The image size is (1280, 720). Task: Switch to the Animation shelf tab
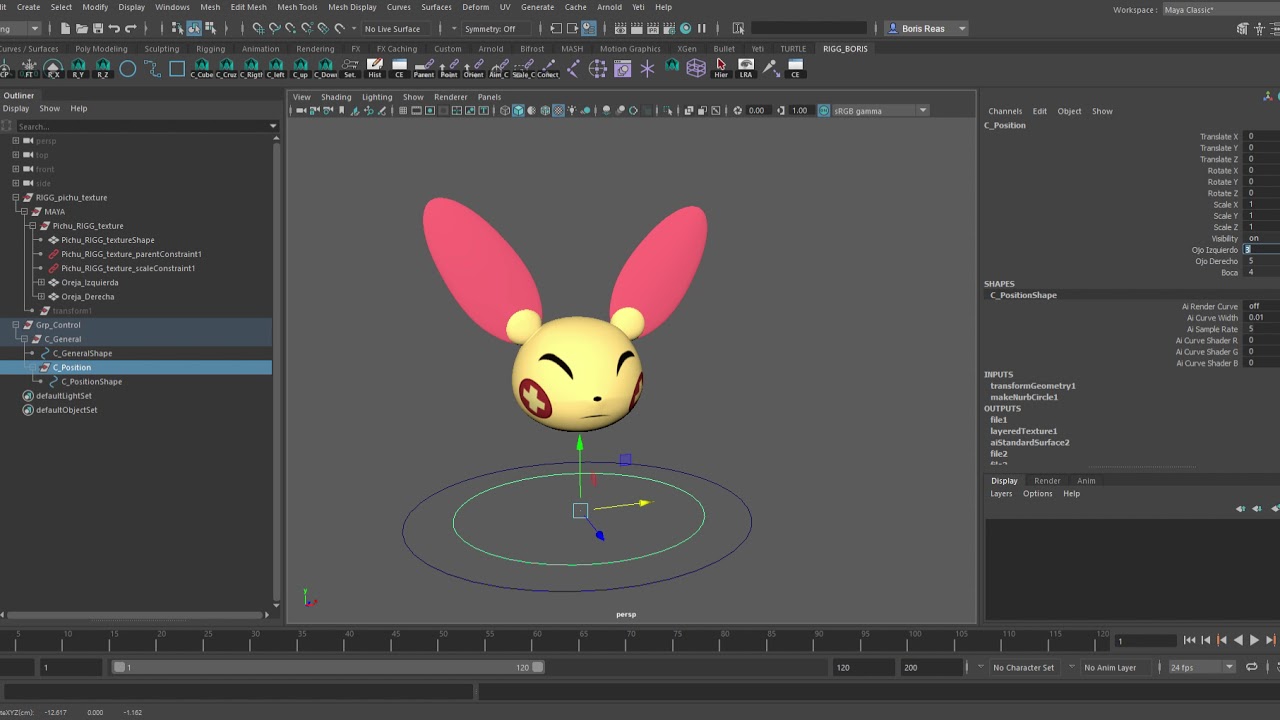pyautogui.click(x=260, y=48)
